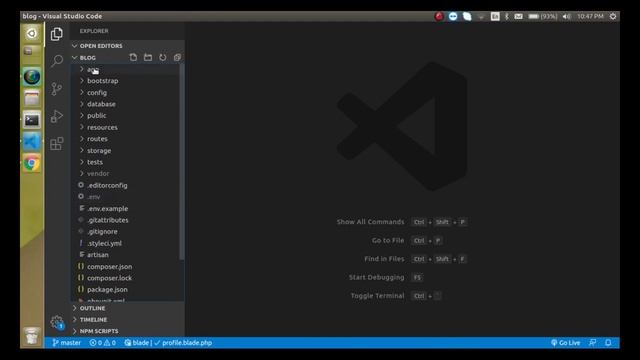This screenshot has width=640, height=360.
Task: Open the Trash in the dock
Action: 32,336
